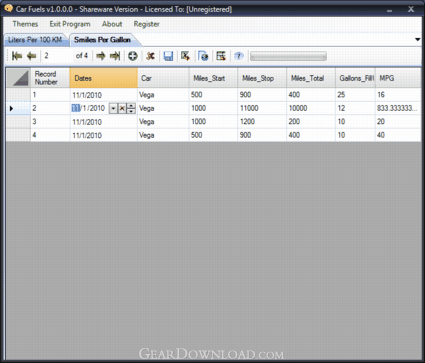Screen dimensions: 425x363
Task: Go to first record arrow
Action: (17, 56)
